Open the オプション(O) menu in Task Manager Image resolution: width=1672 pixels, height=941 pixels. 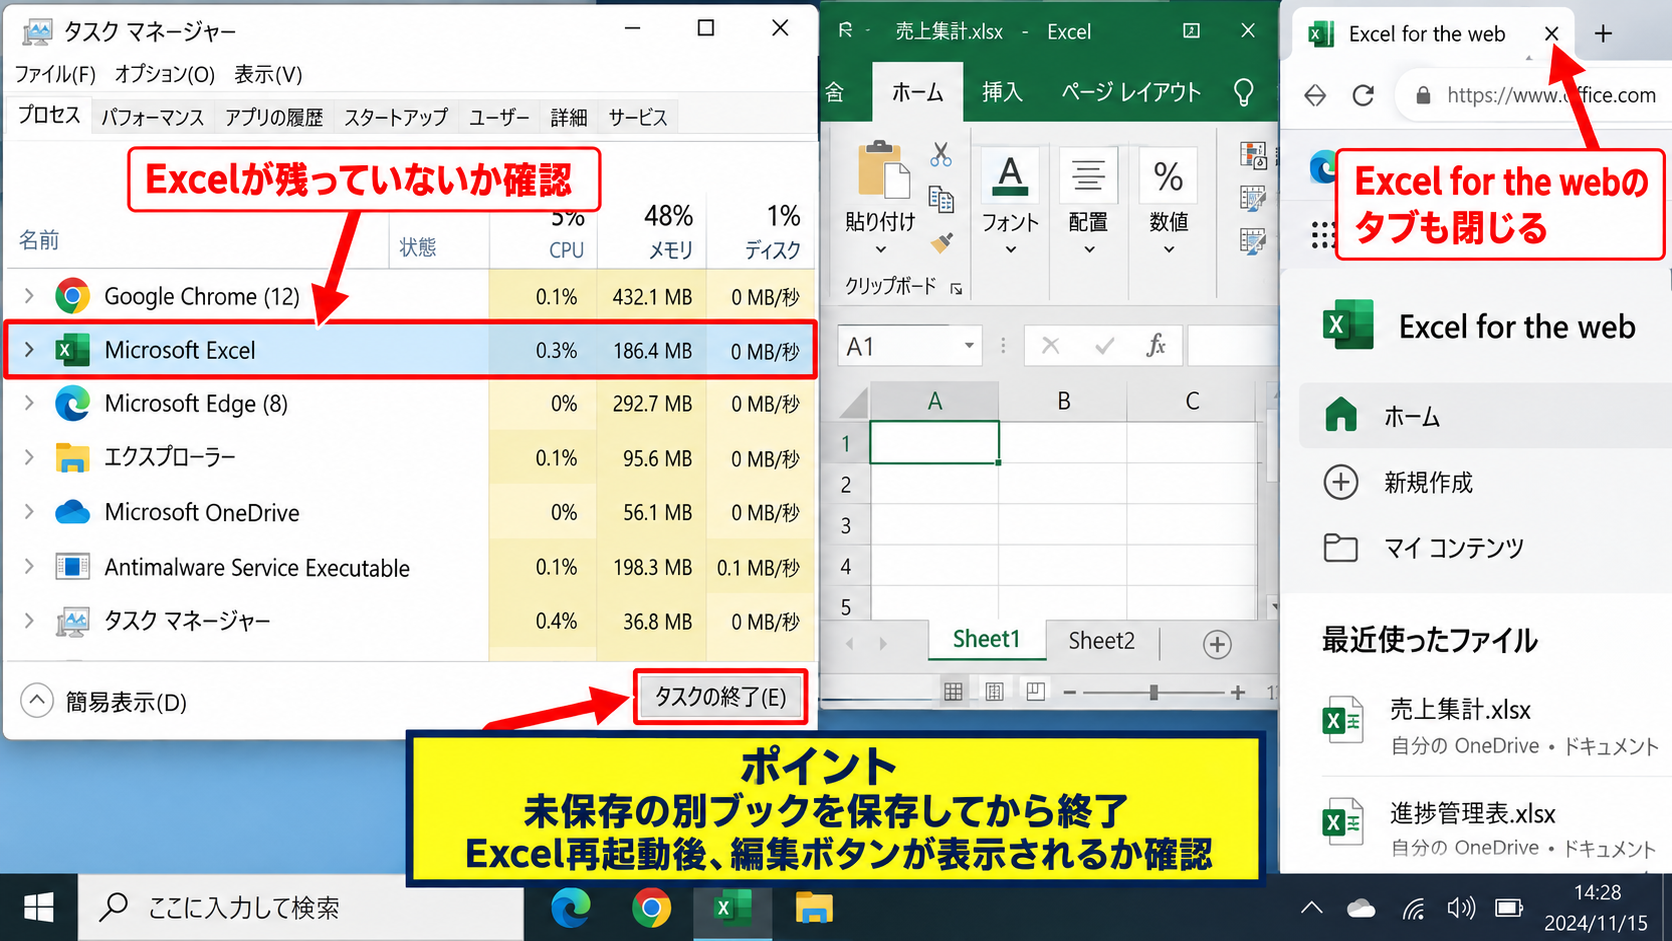click(x=165, y=74)
